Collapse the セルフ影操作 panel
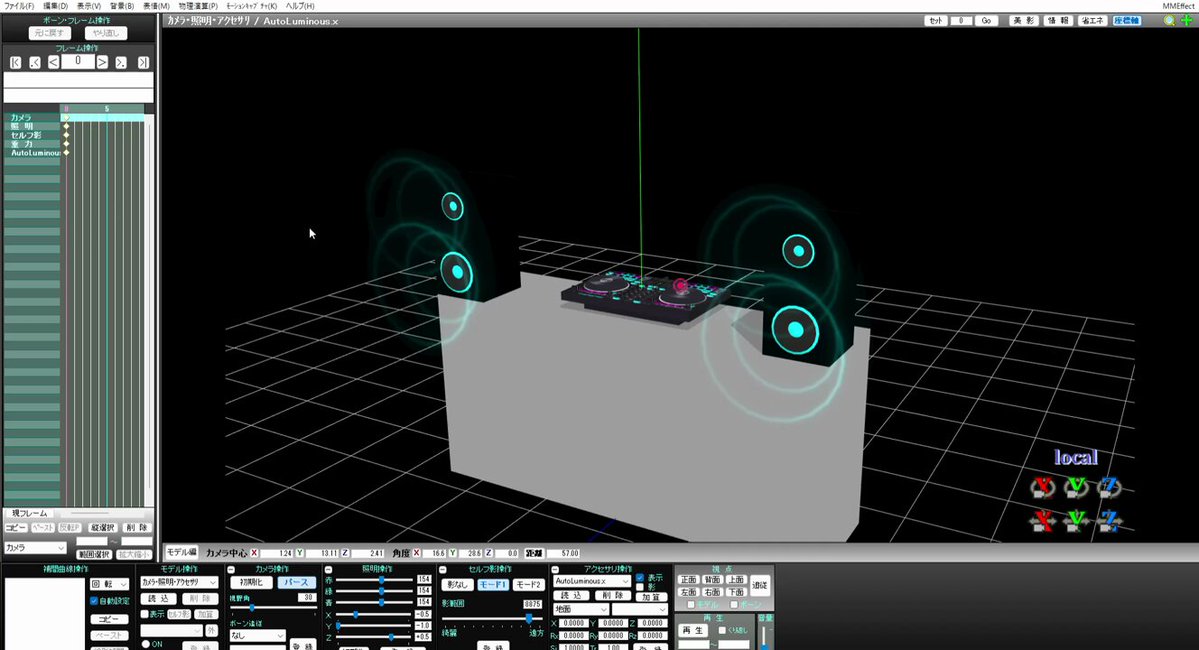 [x=442, y=570]
